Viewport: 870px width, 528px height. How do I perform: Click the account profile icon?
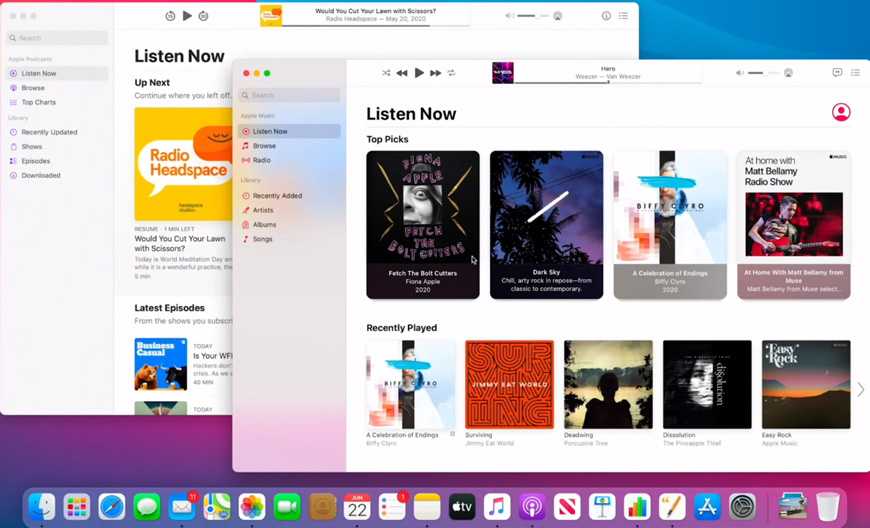pos(841,113)
